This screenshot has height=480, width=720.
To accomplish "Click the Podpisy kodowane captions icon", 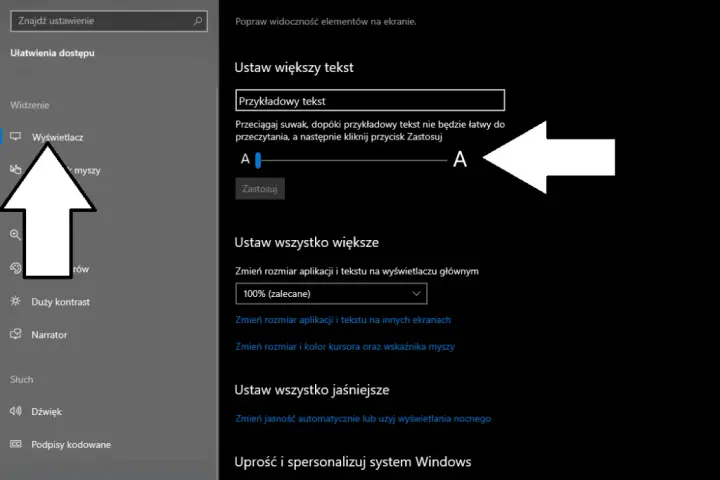I will pos(16,444).
